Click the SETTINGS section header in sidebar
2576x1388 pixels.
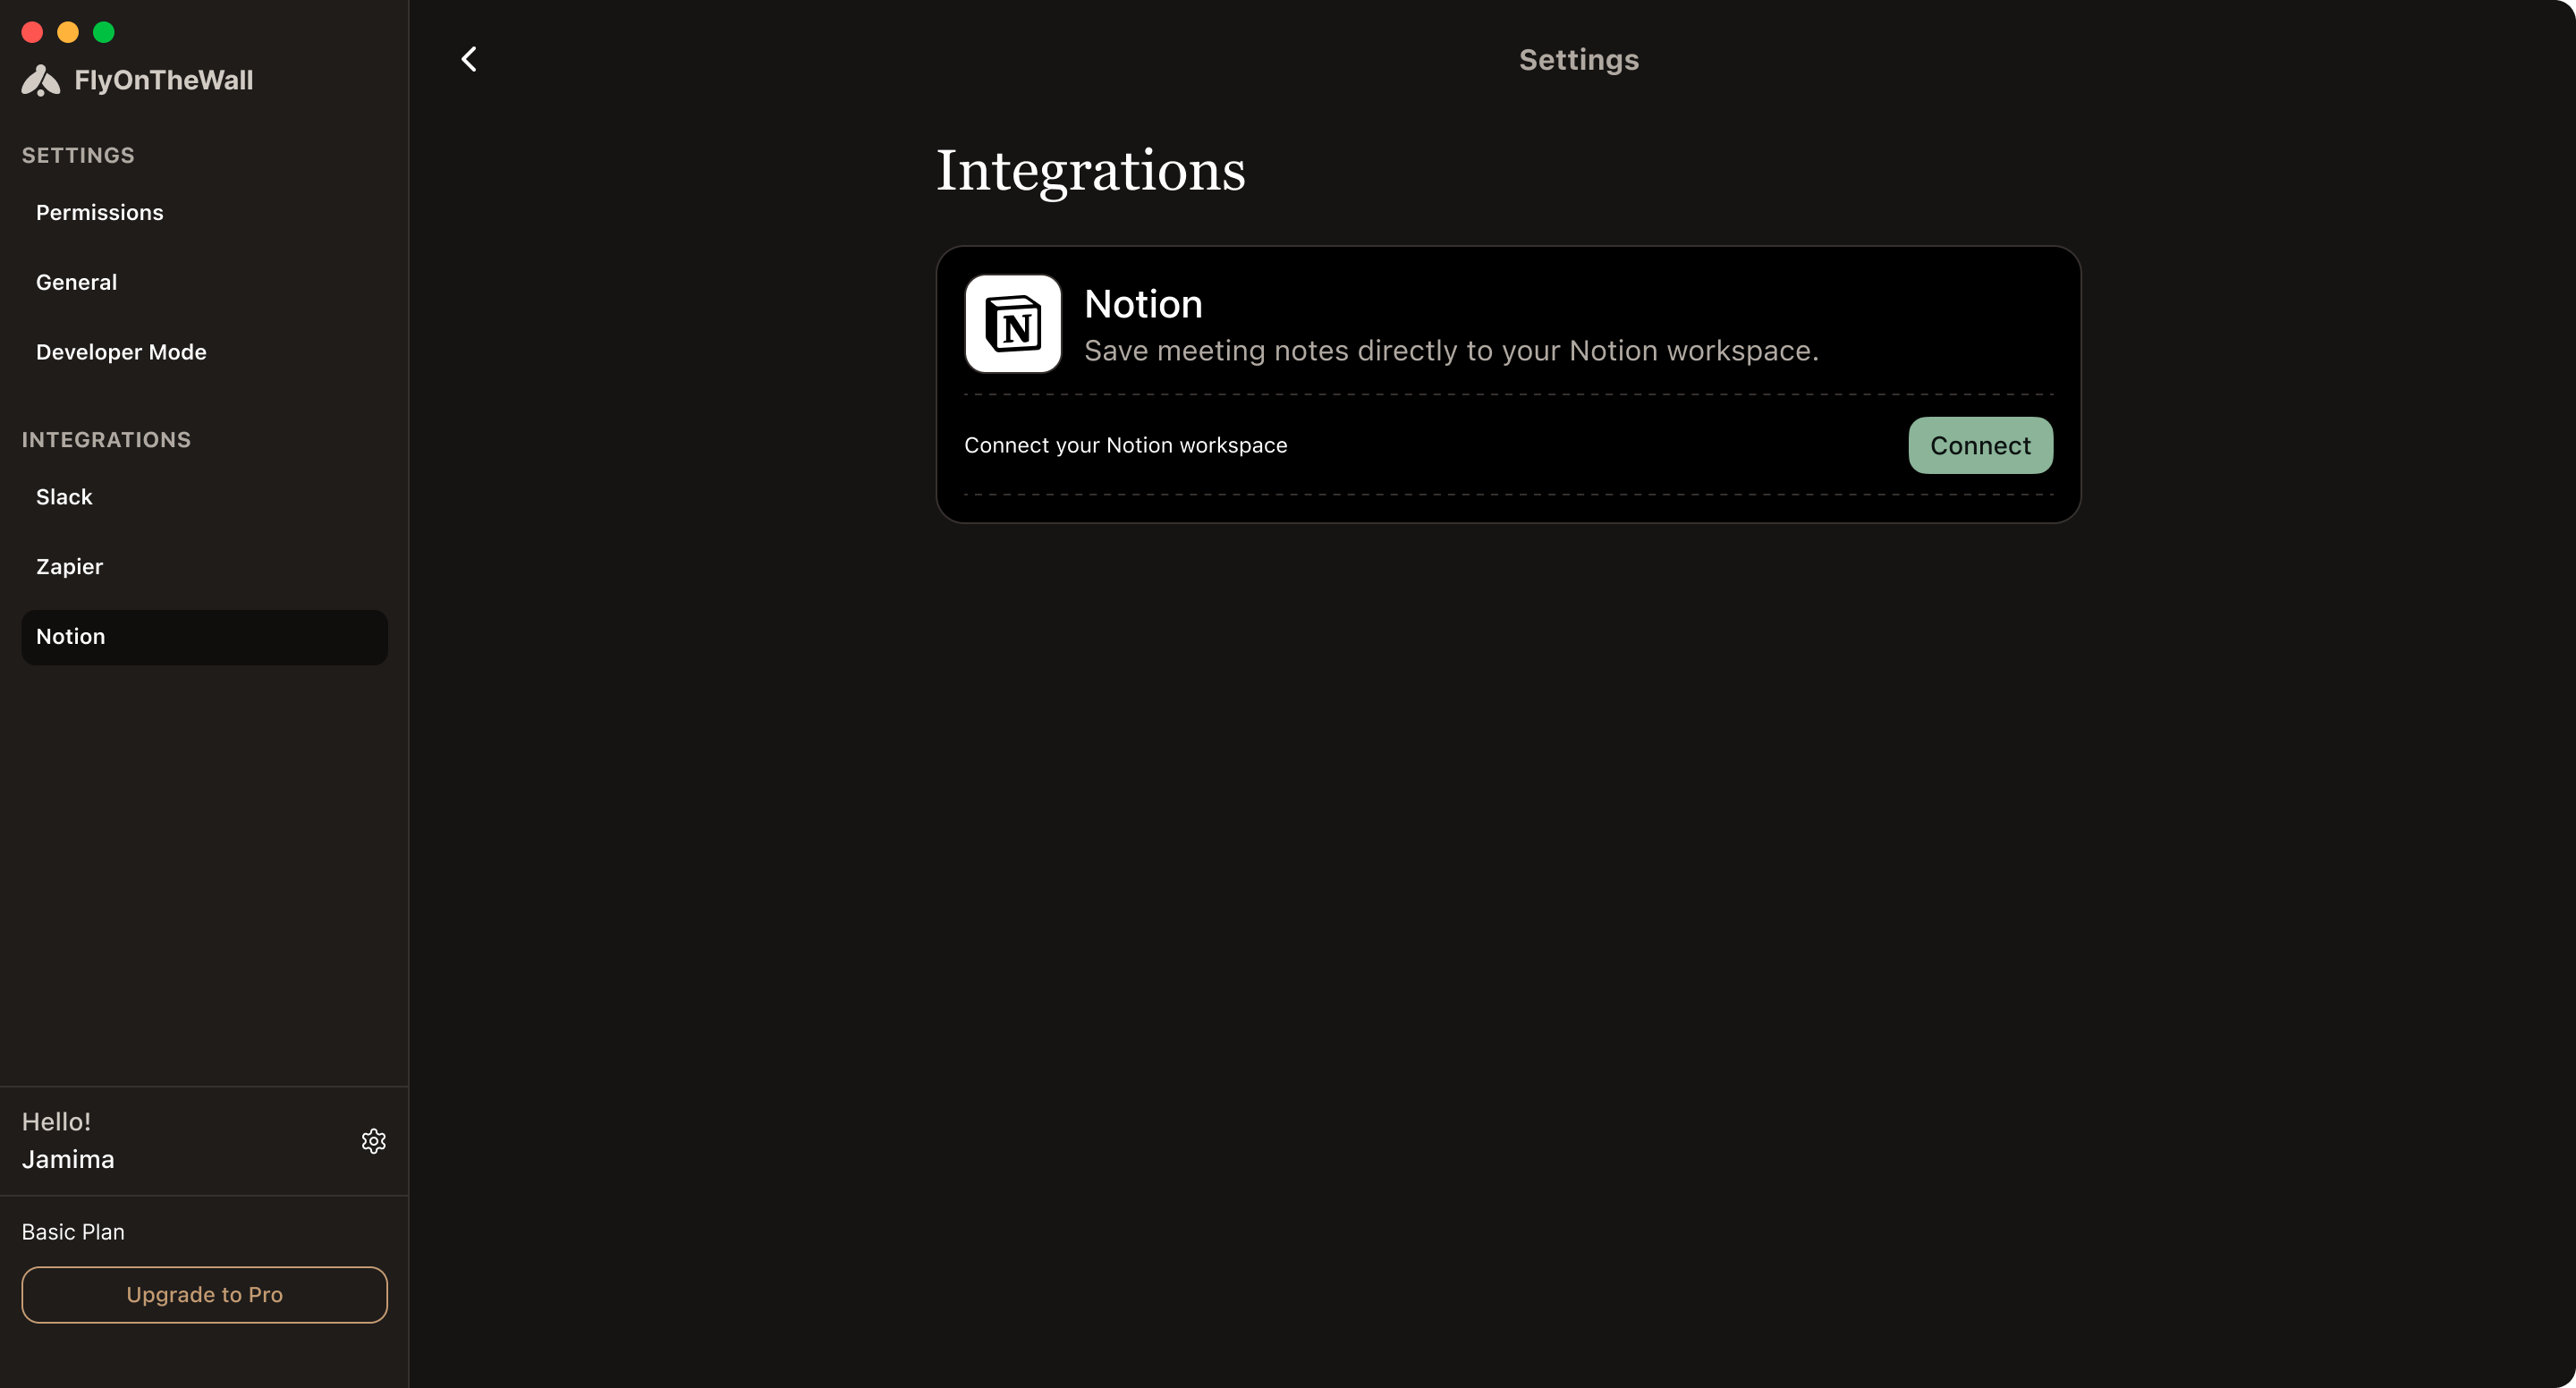78,156
